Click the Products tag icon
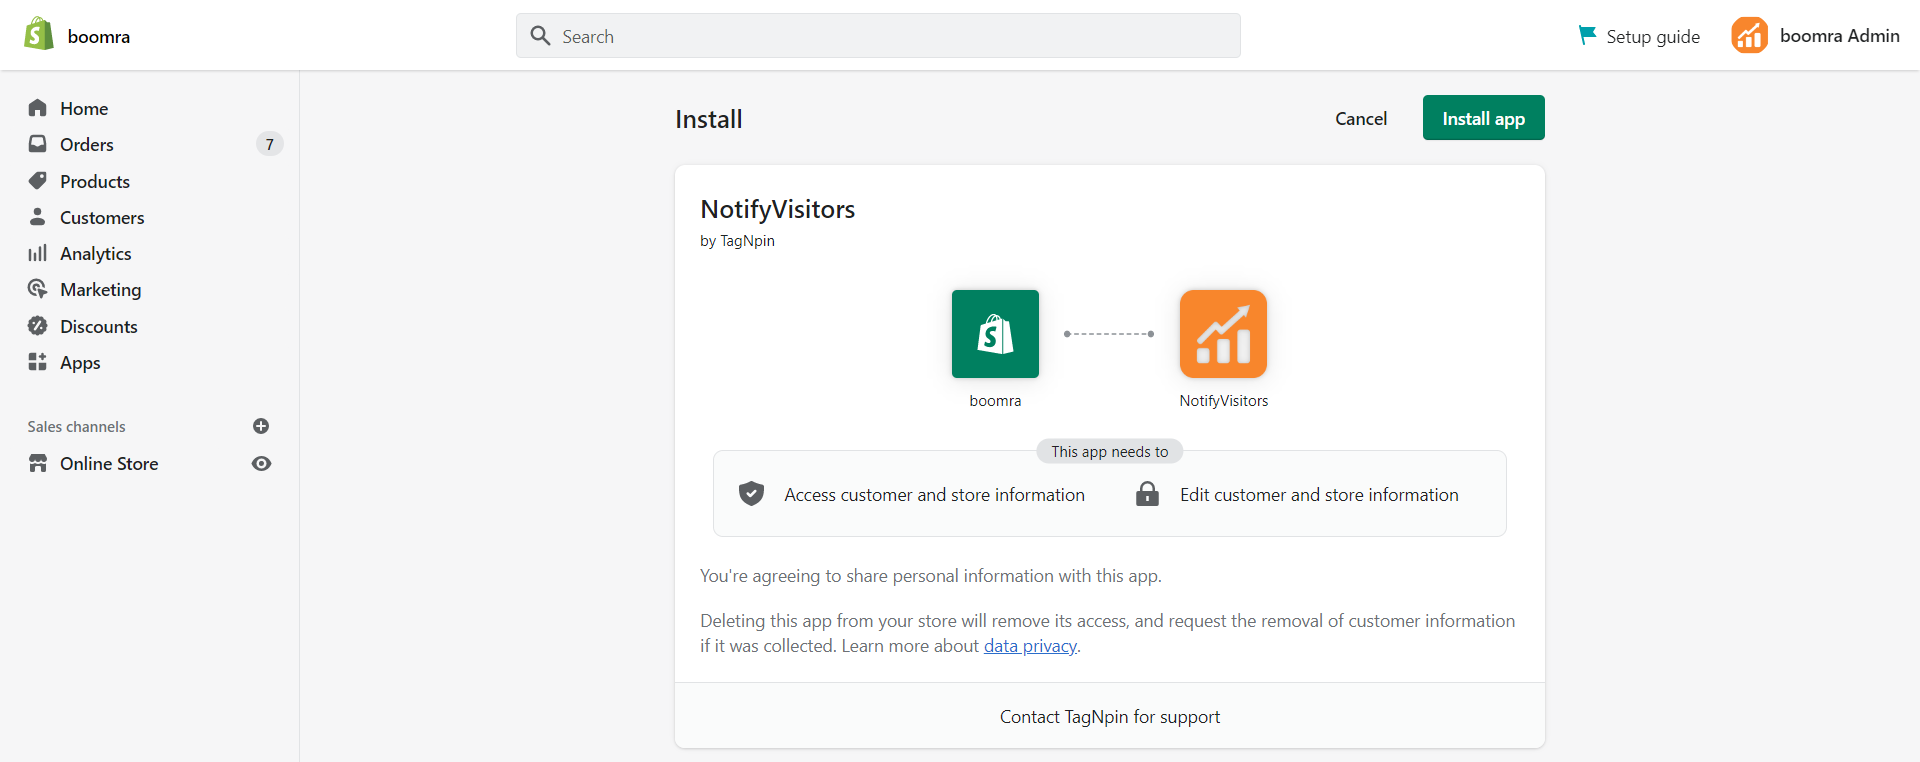This screenshot has height=762, width=1920. pos(38,181)
